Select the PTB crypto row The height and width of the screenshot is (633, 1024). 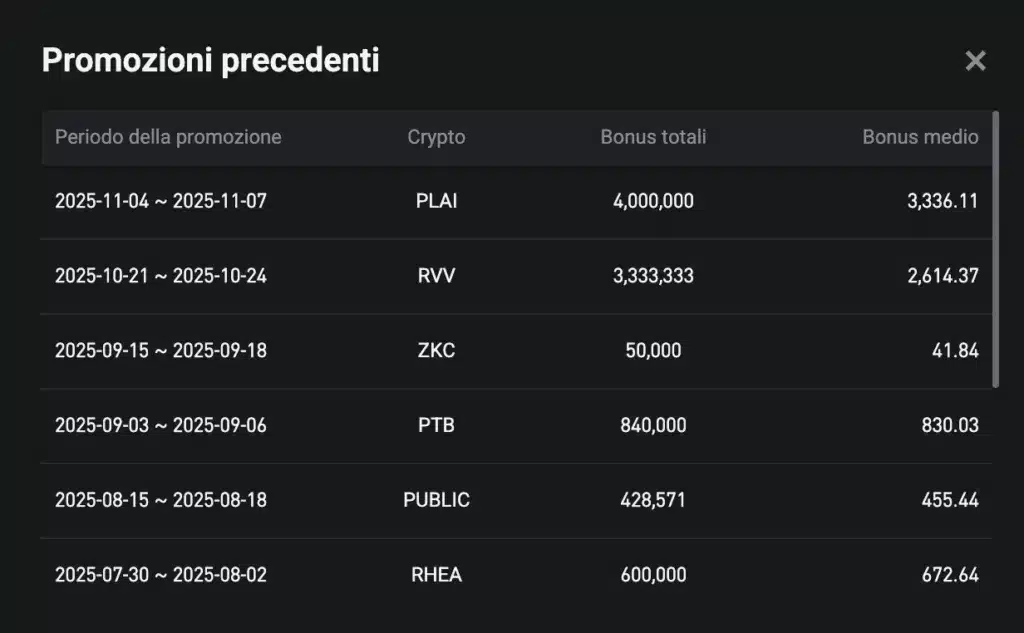[x=437, y=425]
